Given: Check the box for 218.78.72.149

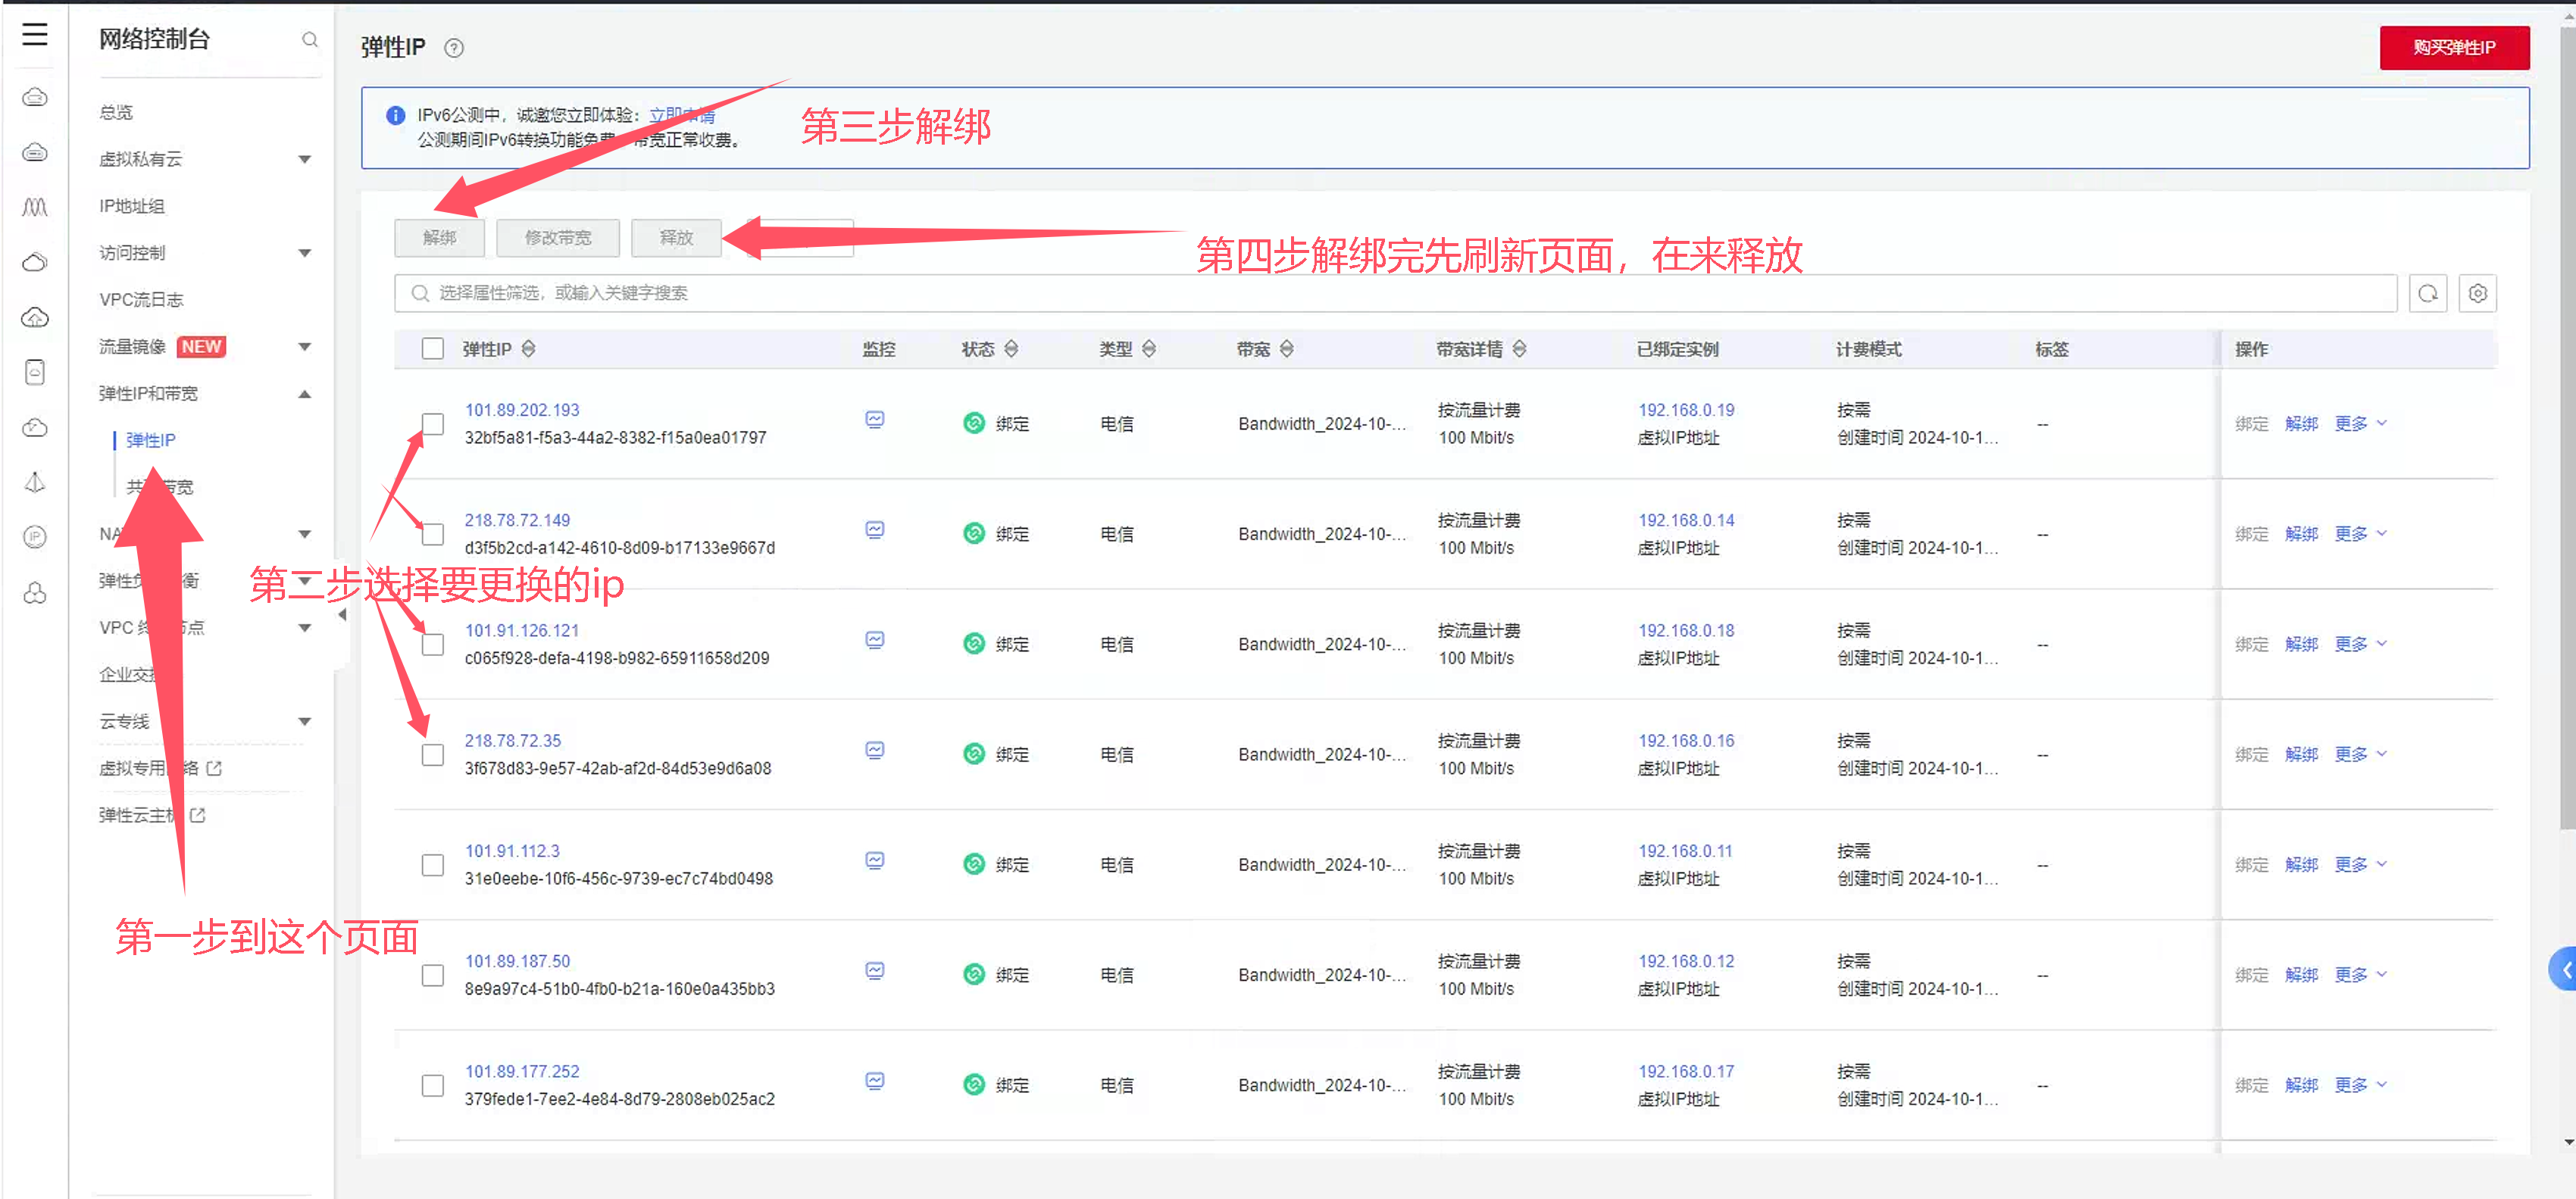Looking at the screenshot, I should (433, 534).
